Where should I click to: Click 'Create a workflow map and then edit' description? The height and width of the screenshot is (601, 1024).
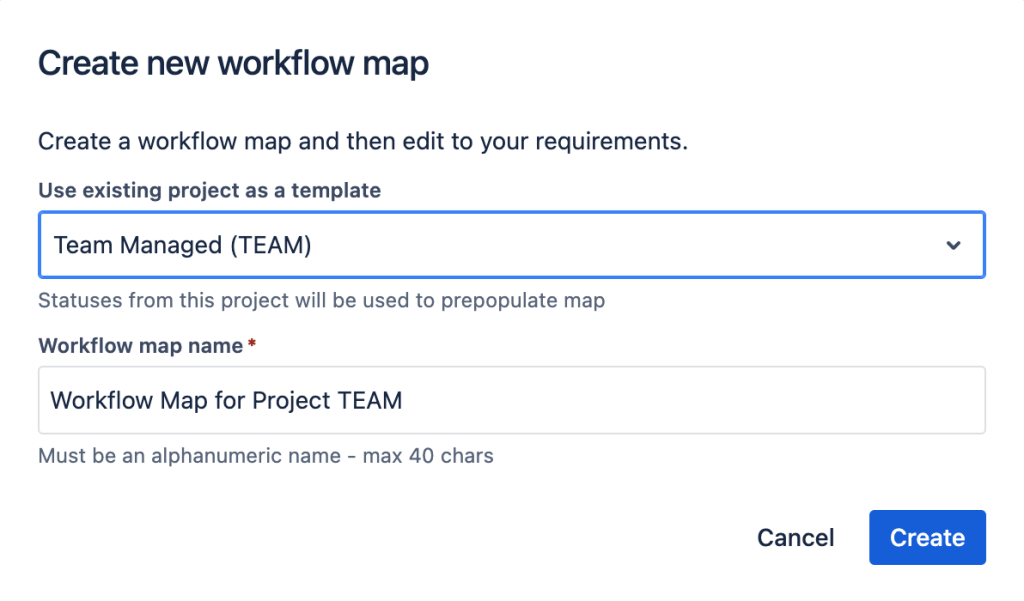[362, 141]
